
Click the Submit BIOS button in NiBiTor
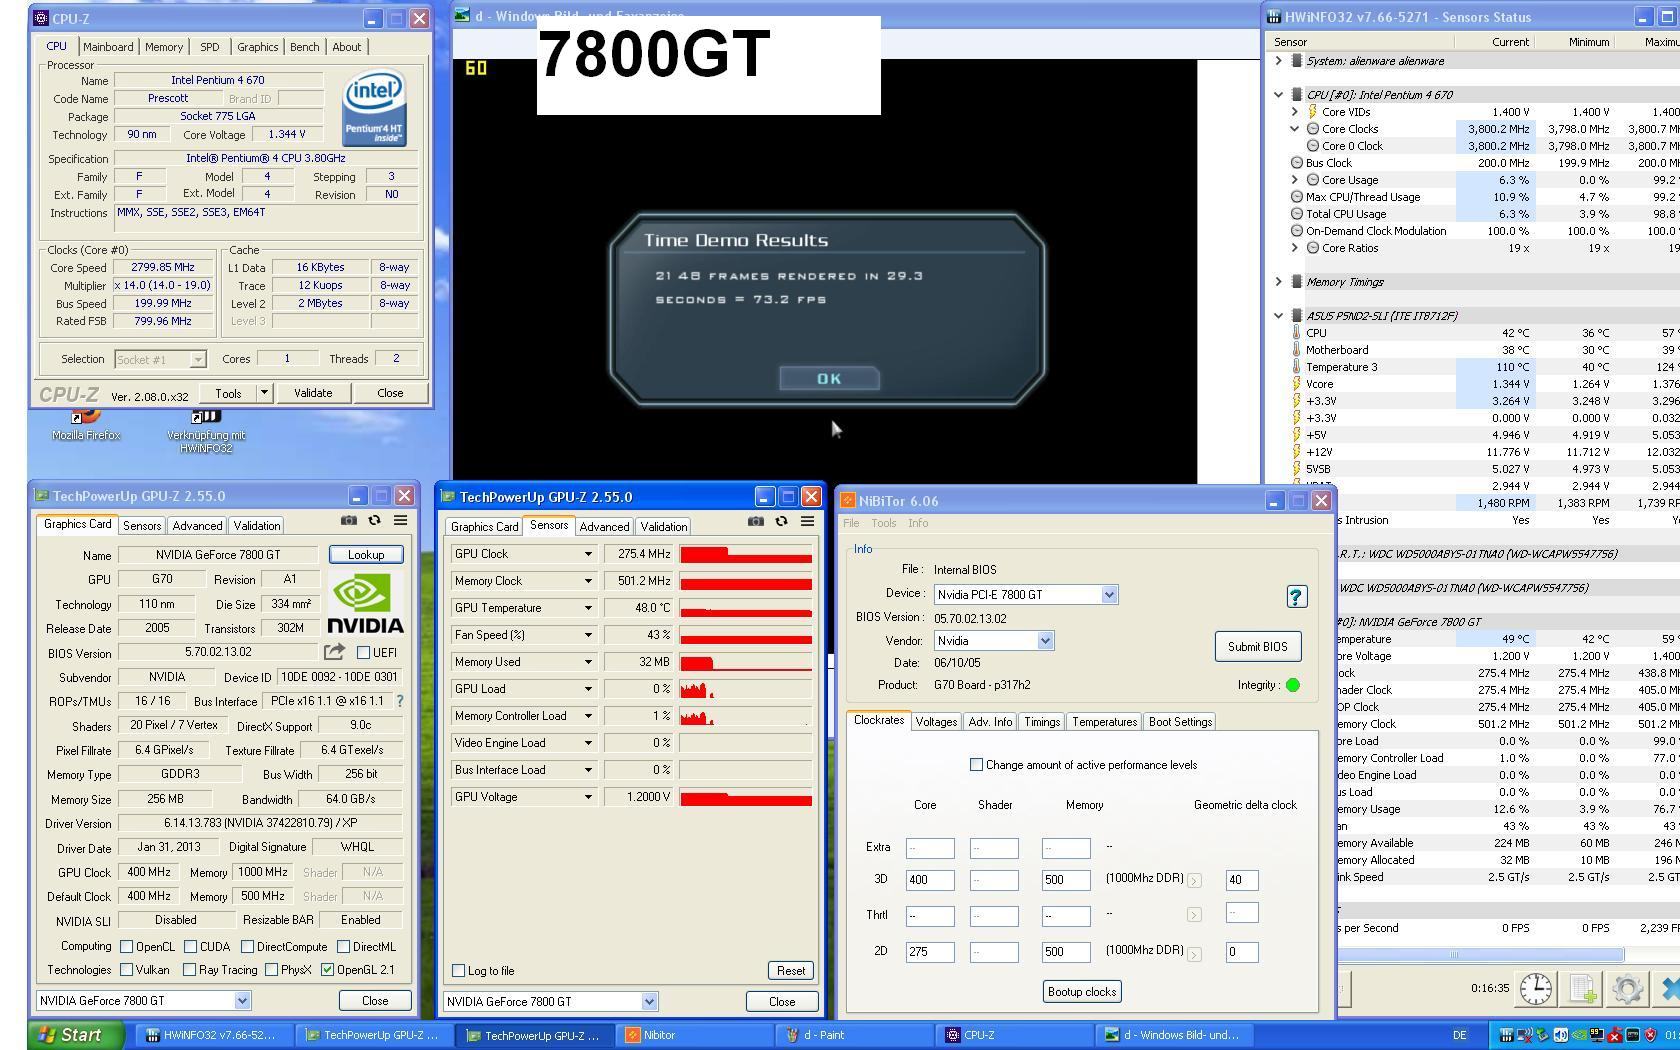tap(1258, 647)
